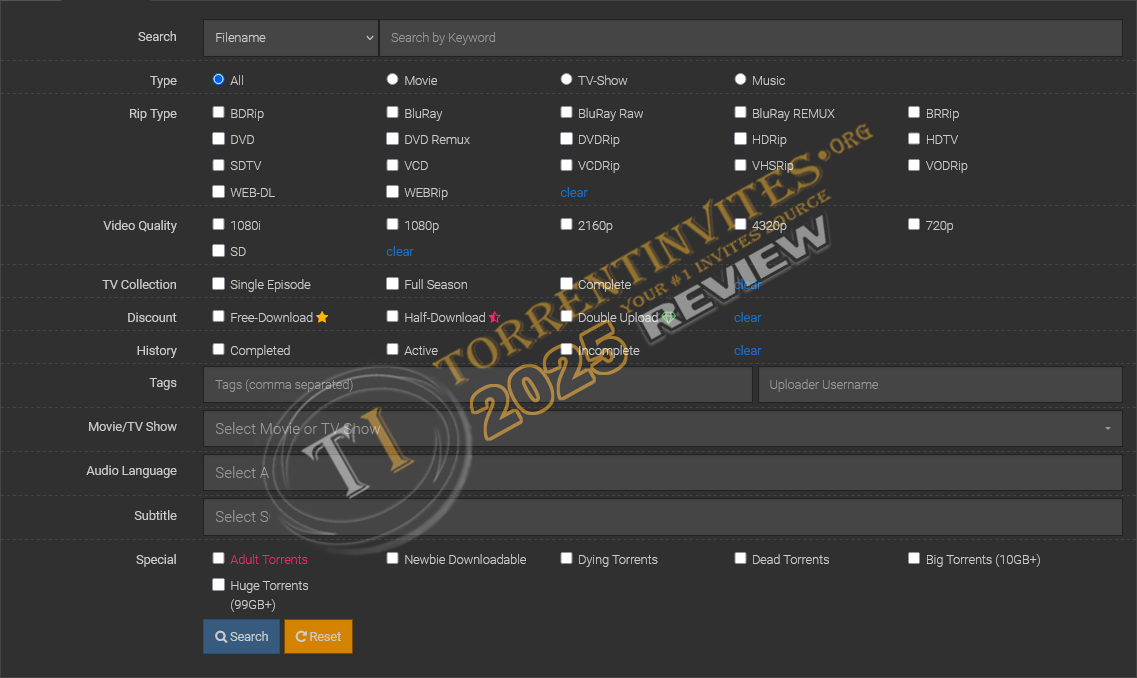Viewport: 1137px width, 678px height.
Task: Open the Audio Language selector
Action: point(662,473)
